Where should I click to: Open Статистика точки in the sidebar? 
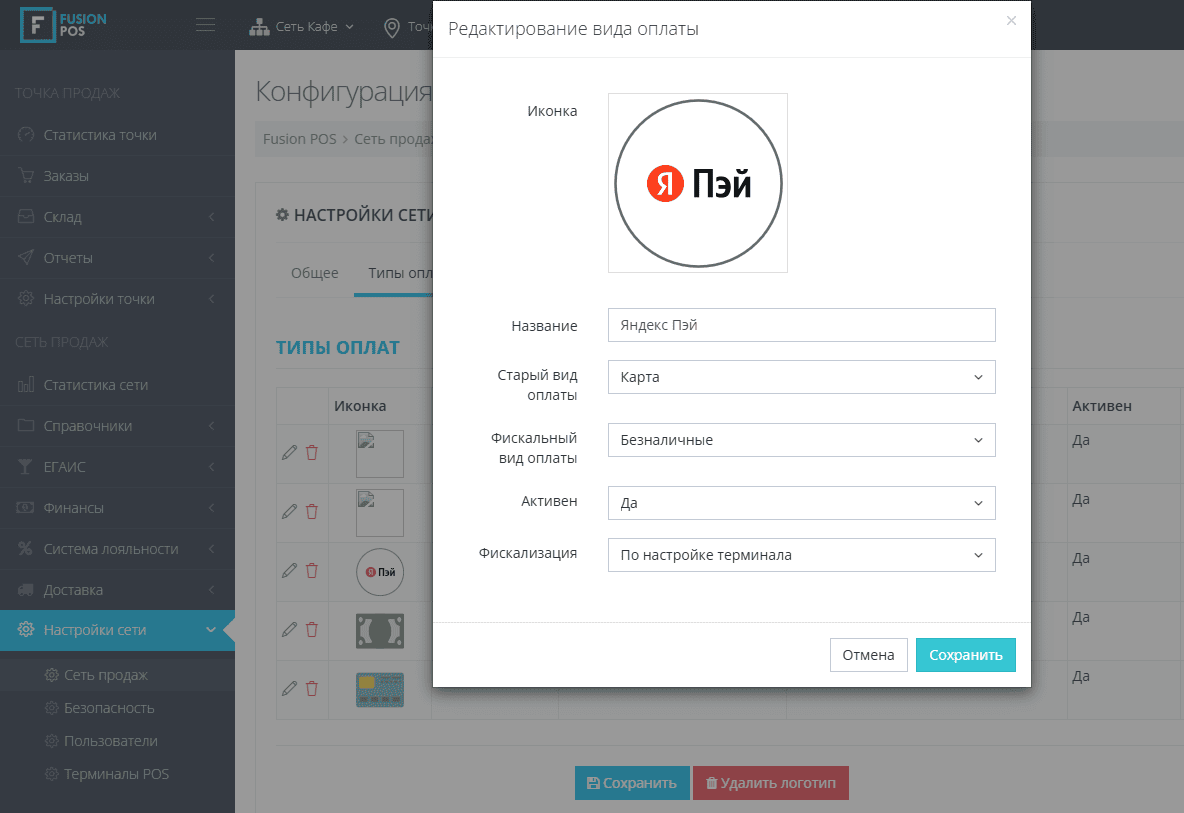tap(117, 135)
